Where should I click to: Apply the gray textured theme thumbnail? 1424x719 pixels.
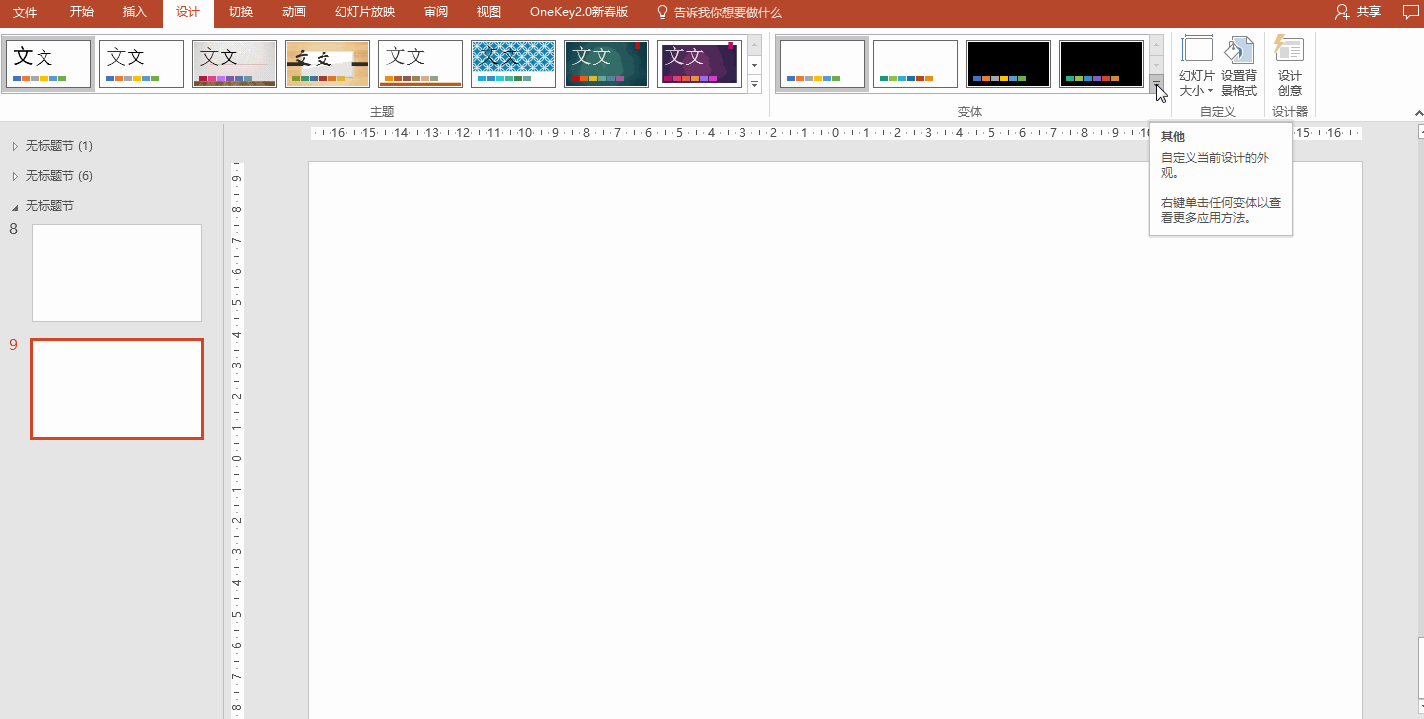pos(234,64)
